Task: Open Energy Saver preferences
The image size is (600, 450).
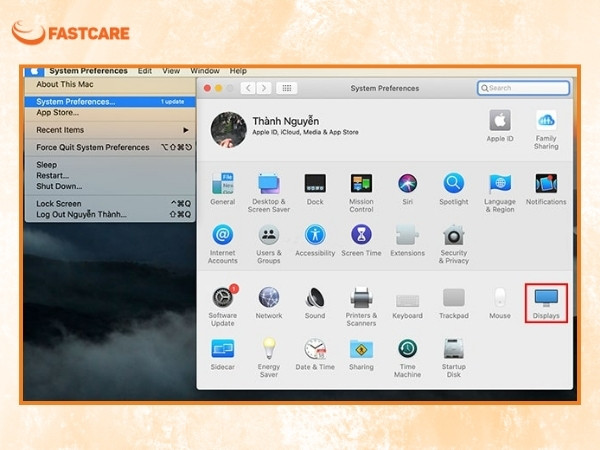Action: point(269,358)
